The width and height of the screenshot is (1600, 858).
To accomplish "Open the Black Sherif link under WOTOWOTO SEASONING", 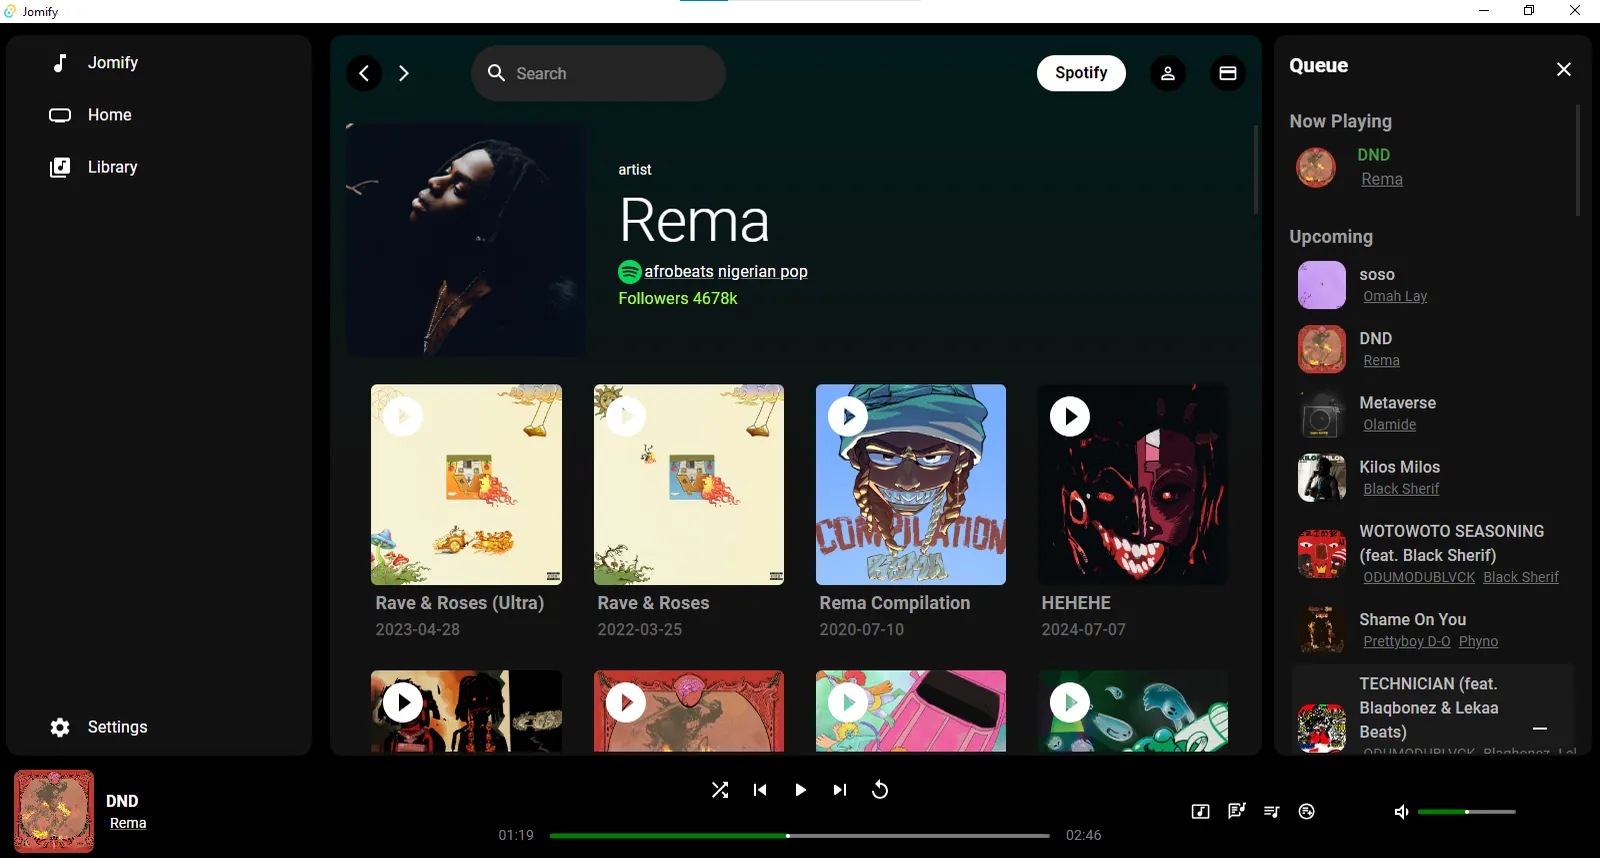I will pos(1521,577).
